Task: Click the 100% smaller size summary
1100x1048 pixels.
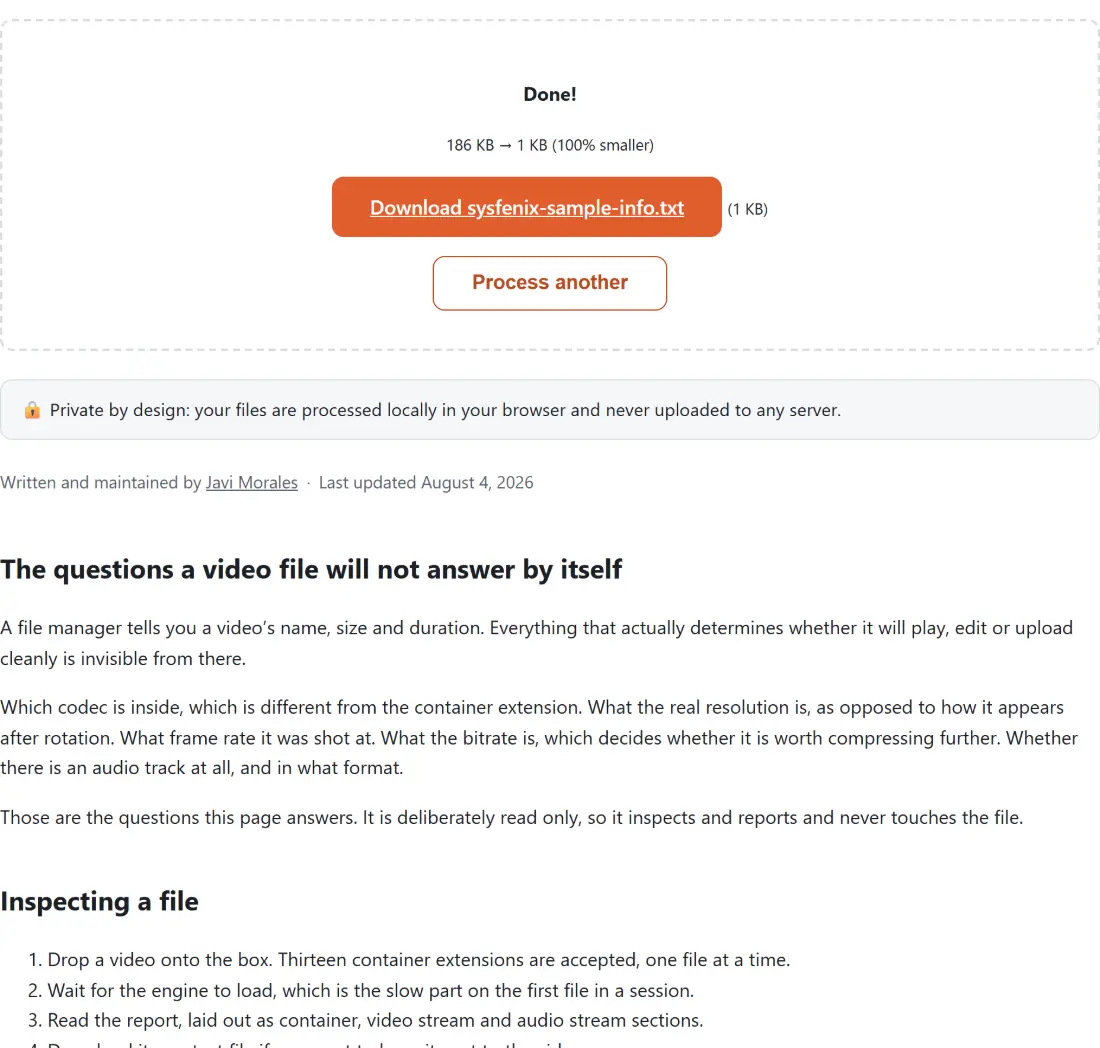Action: (603, 145)
